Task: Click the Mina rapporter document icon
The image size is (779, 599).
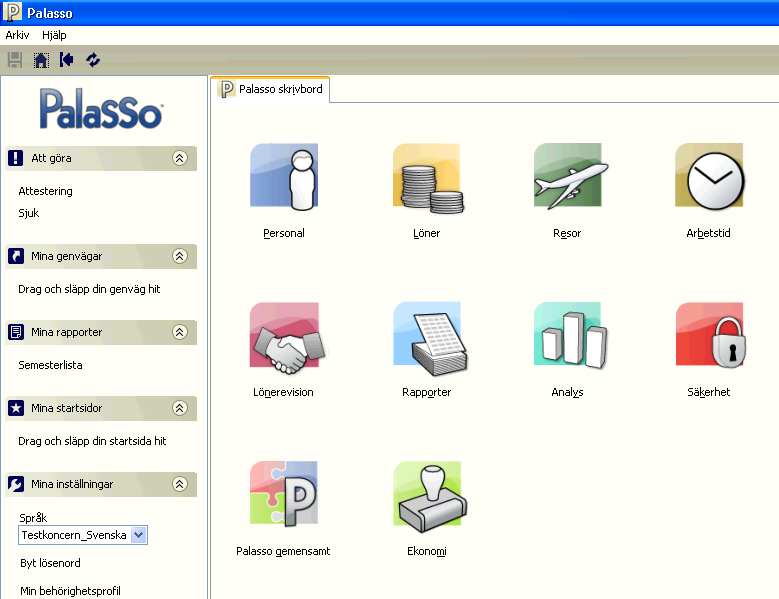Action: (15, 332)
